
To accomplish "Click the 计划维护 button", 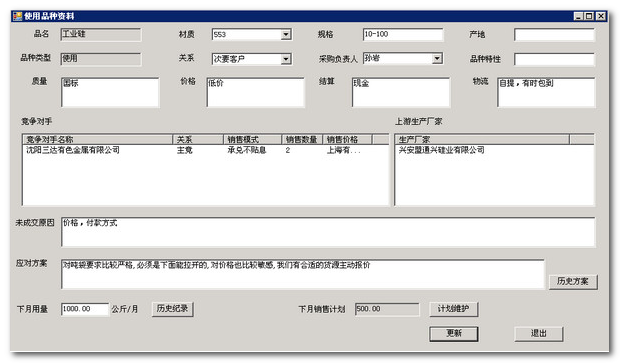I will [x=454, y=309].
